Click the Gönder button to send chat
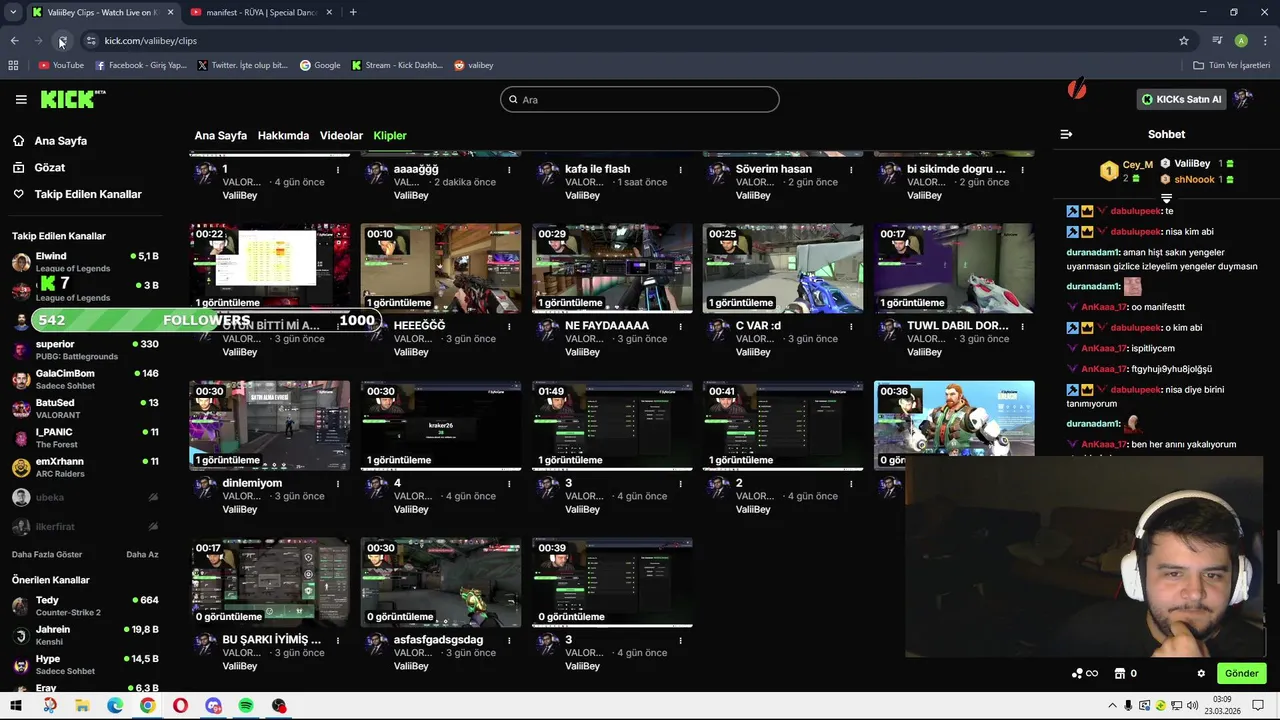 (x=1241, y=673)
